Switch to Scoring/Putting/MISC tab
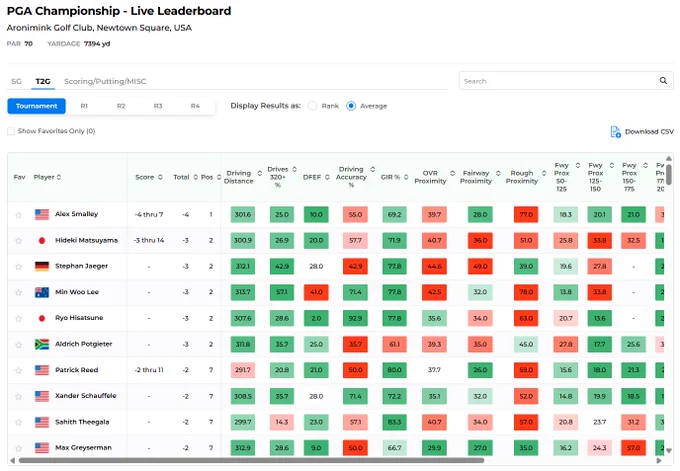 [x=105, y=81]
